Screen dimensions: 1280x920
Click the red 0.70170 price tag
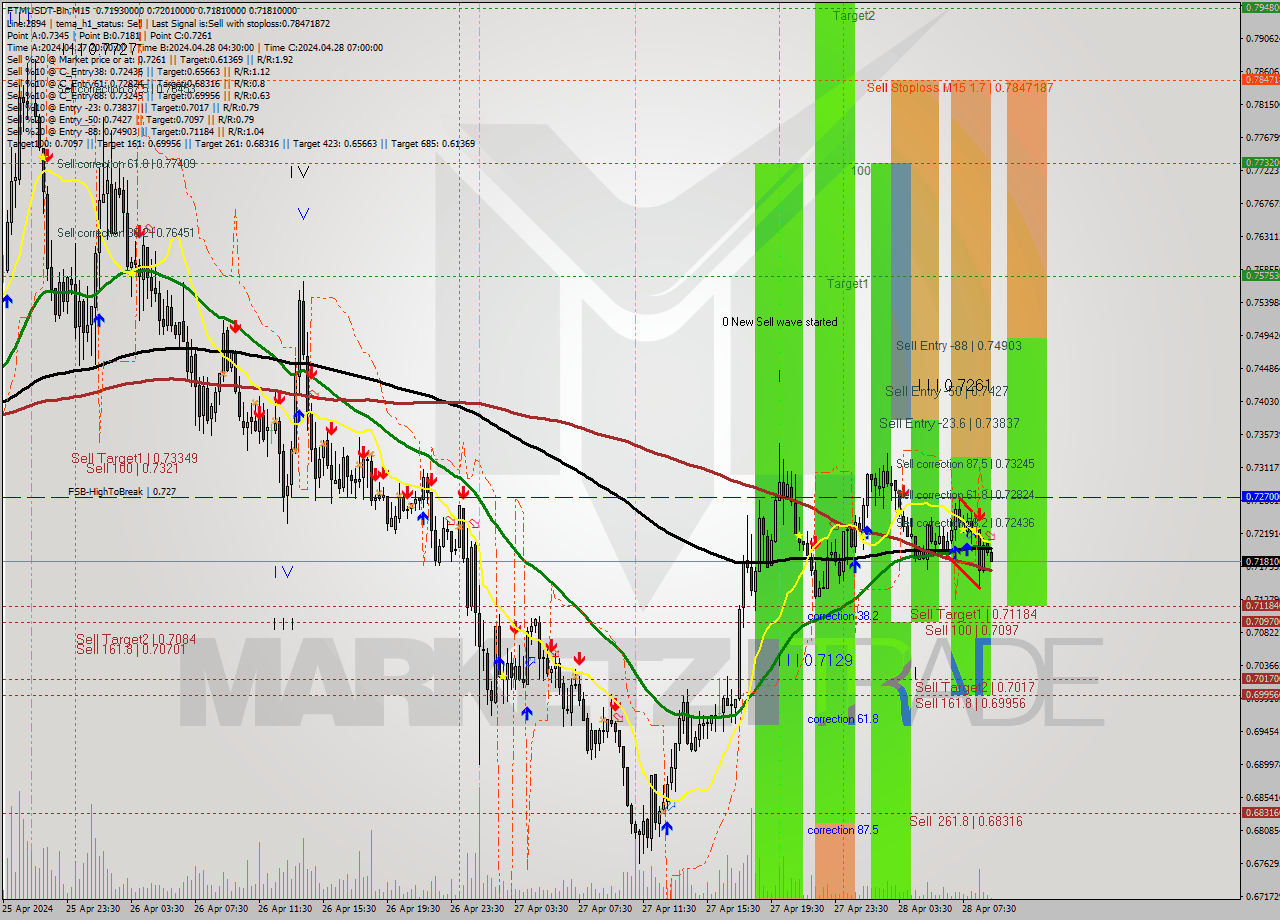(1260, 679)
